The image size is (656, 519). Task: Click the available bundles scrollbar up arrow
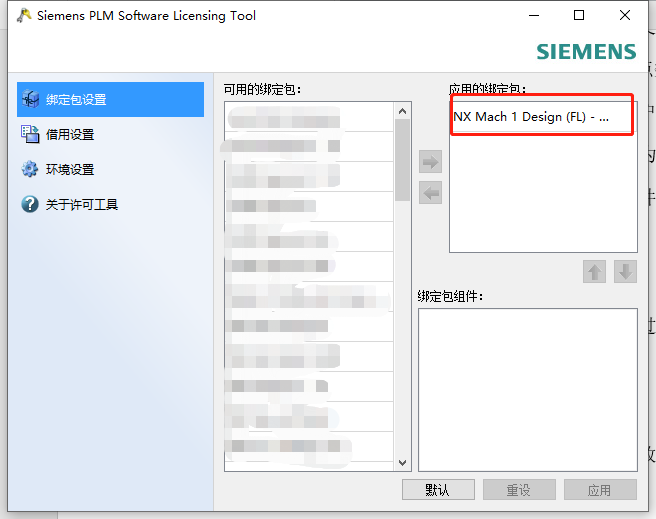pos(402,111)
